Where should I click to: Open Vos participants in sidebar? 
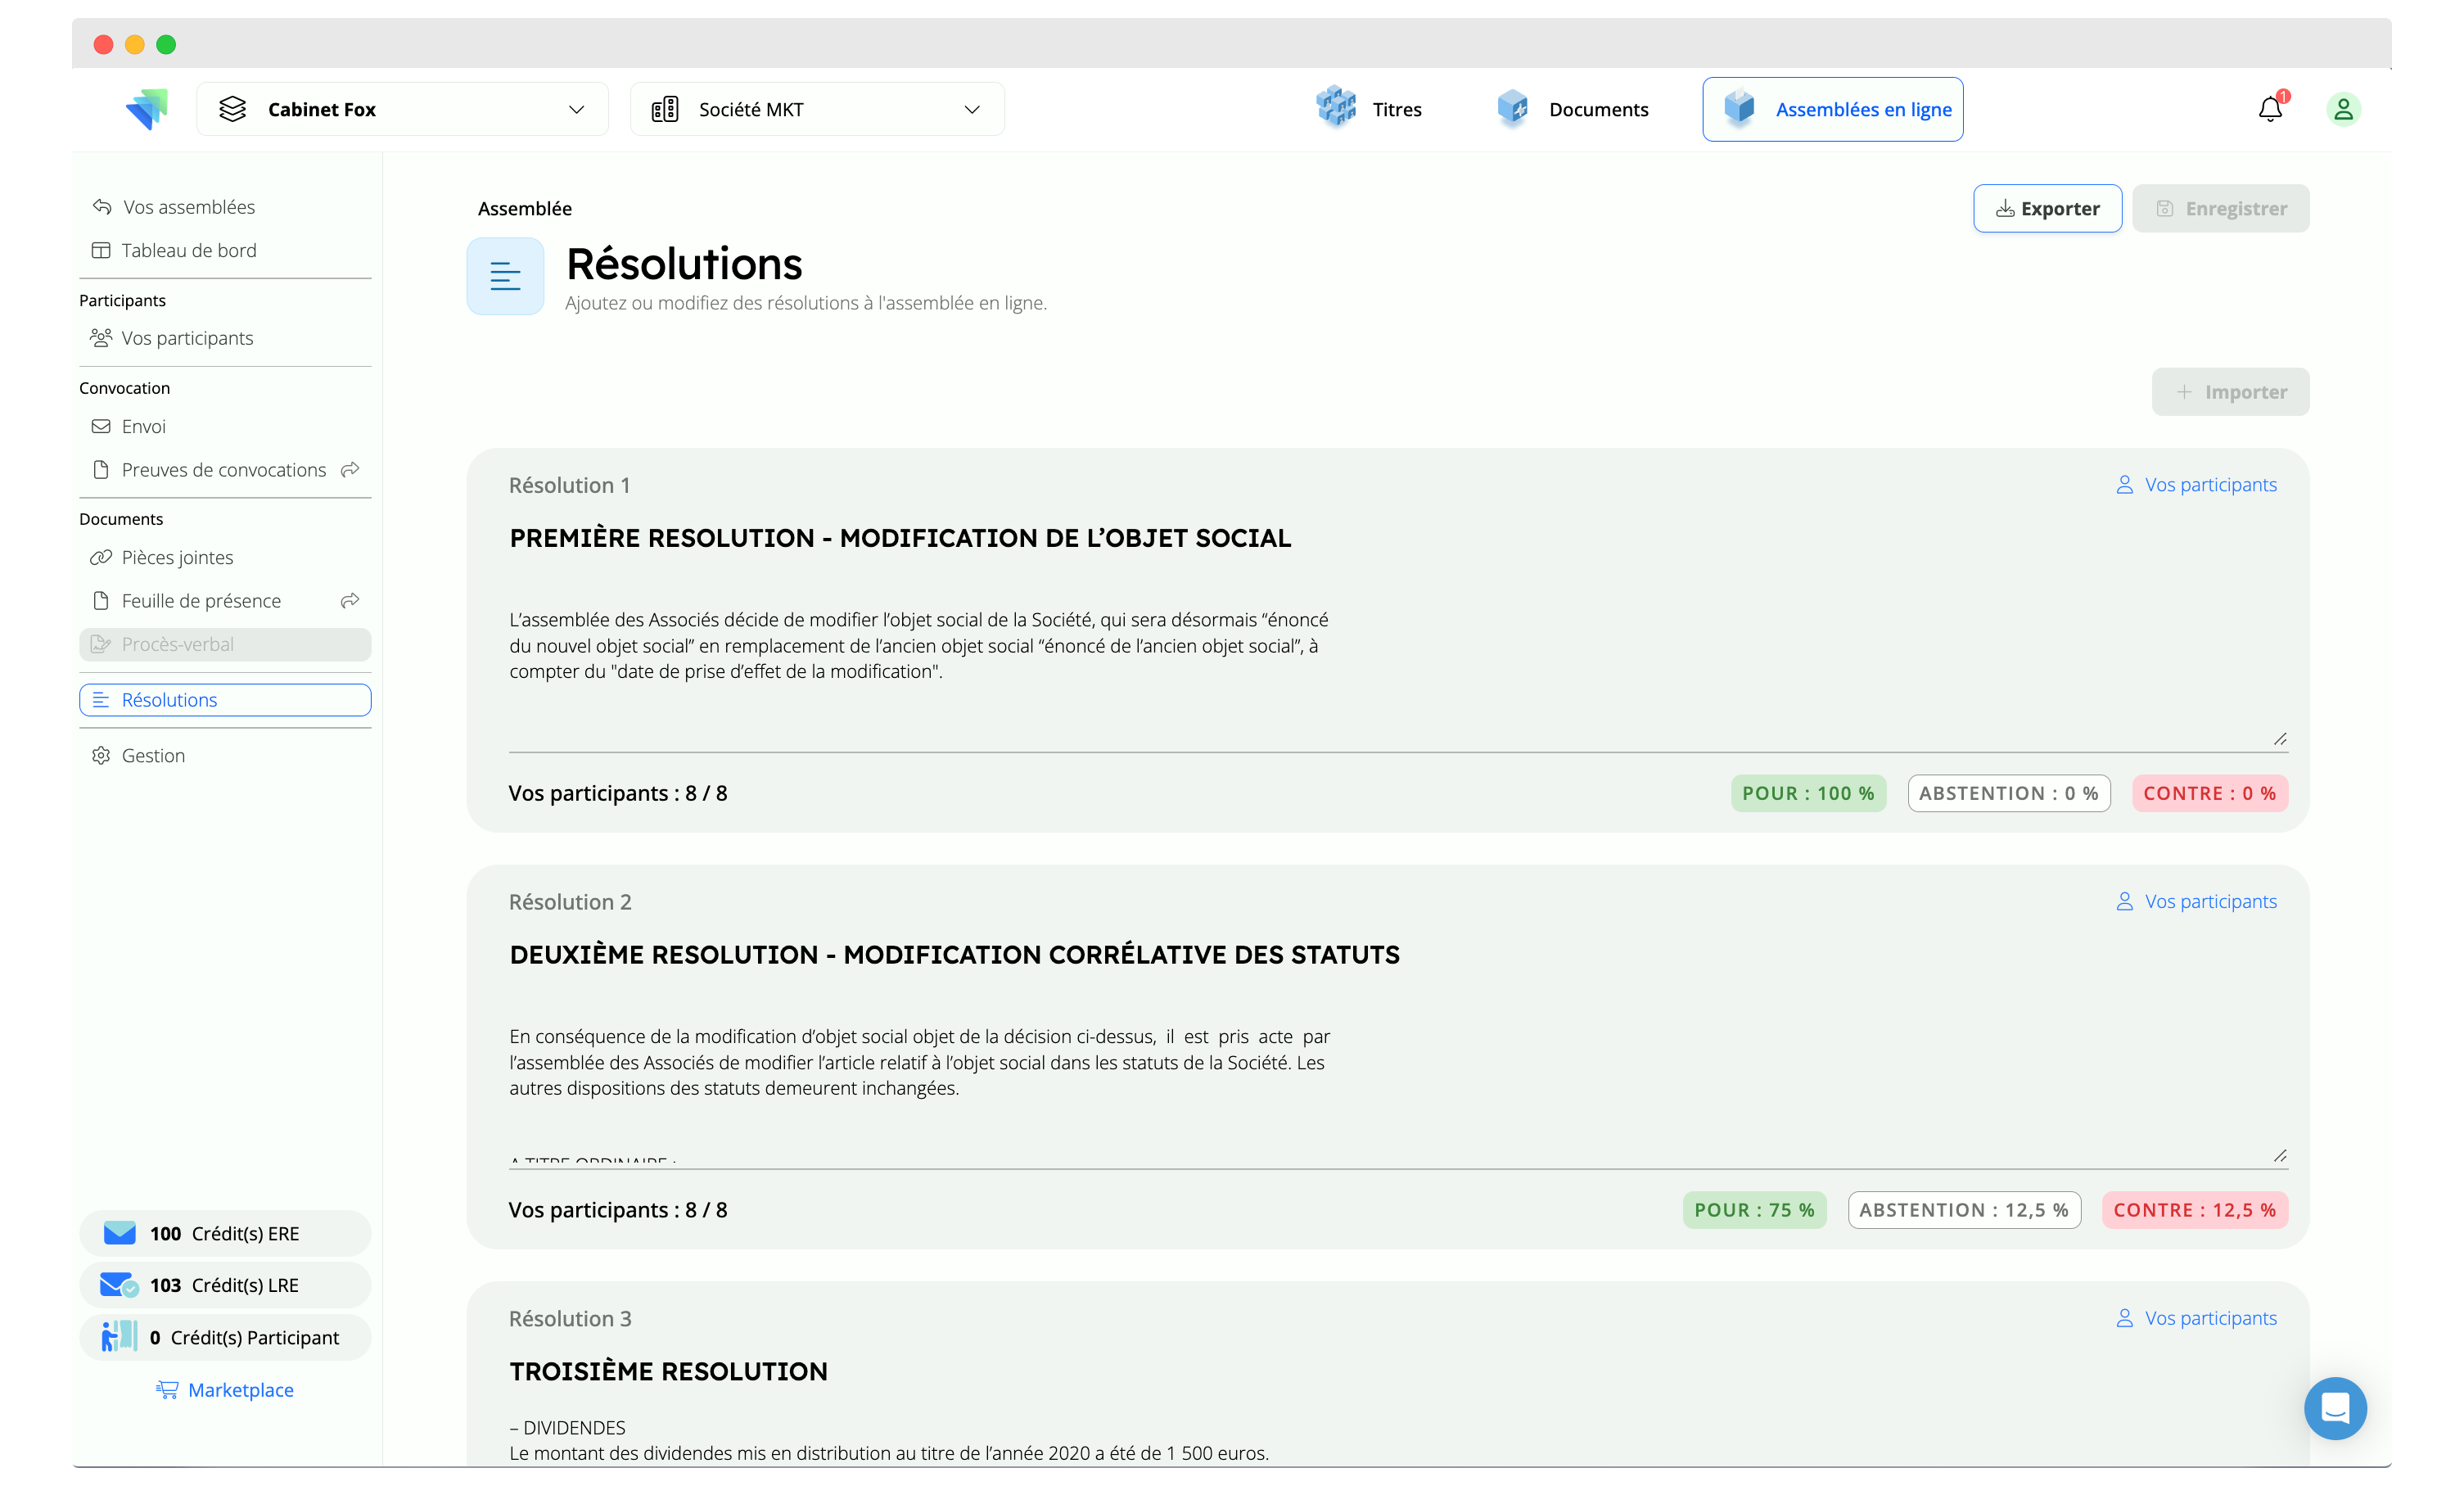[172, 338]
